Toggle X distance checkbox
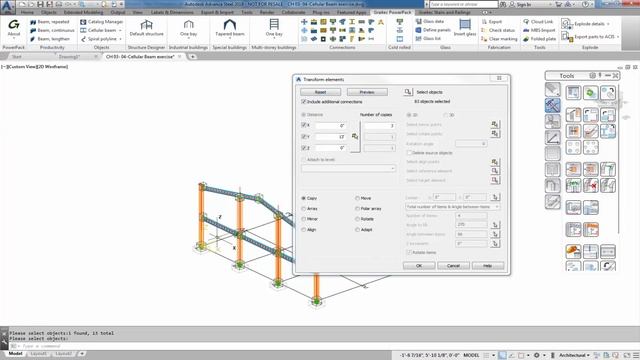This screenshot has height=360, width=640. pyautogui.click(x=303, y=125)
